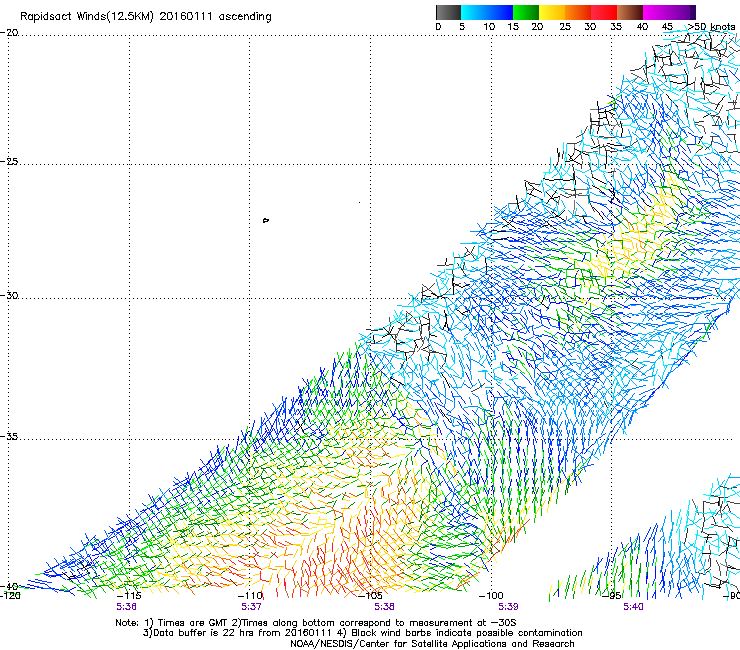Click the 'Times are GMT' note line
The width and height of the screenshot is (740, 650).
pyautogui.click(x=316, y=623)
